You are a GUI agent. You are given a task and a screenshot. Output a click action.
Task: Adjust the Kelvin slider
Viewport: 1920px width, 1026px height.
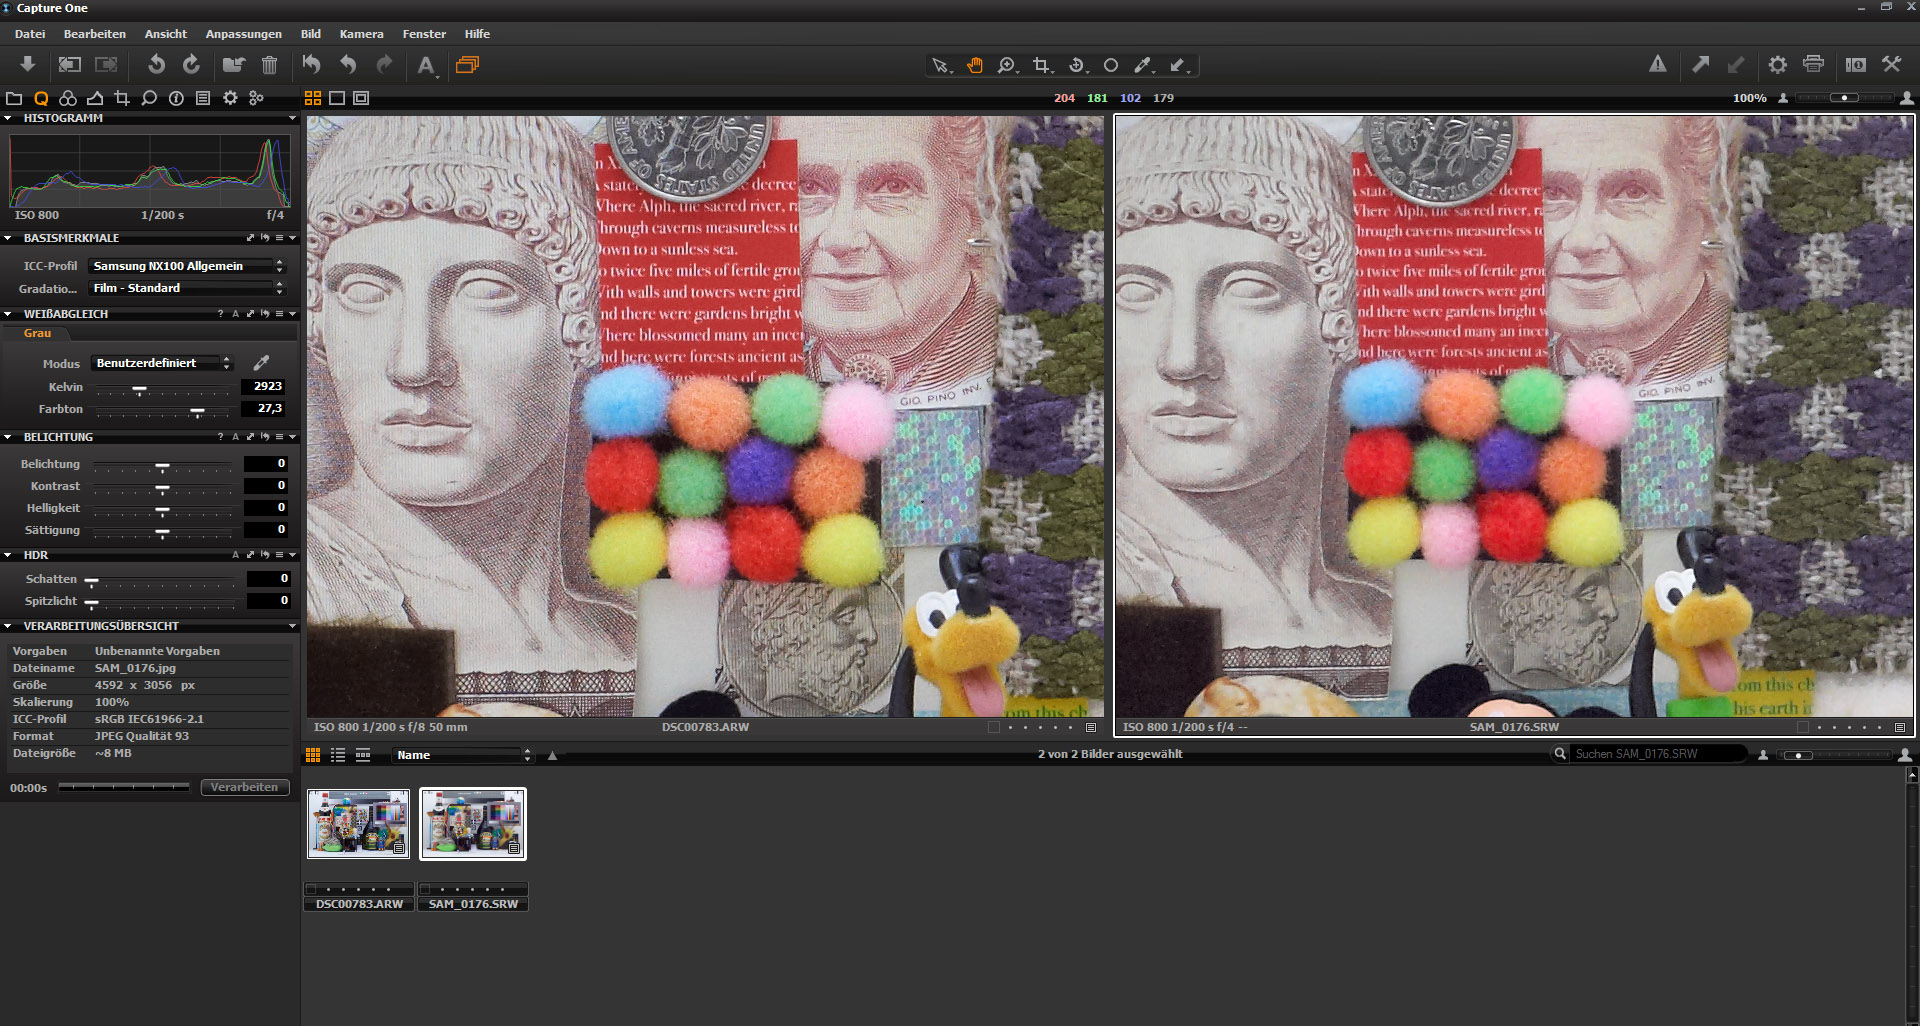pos(140,387)
